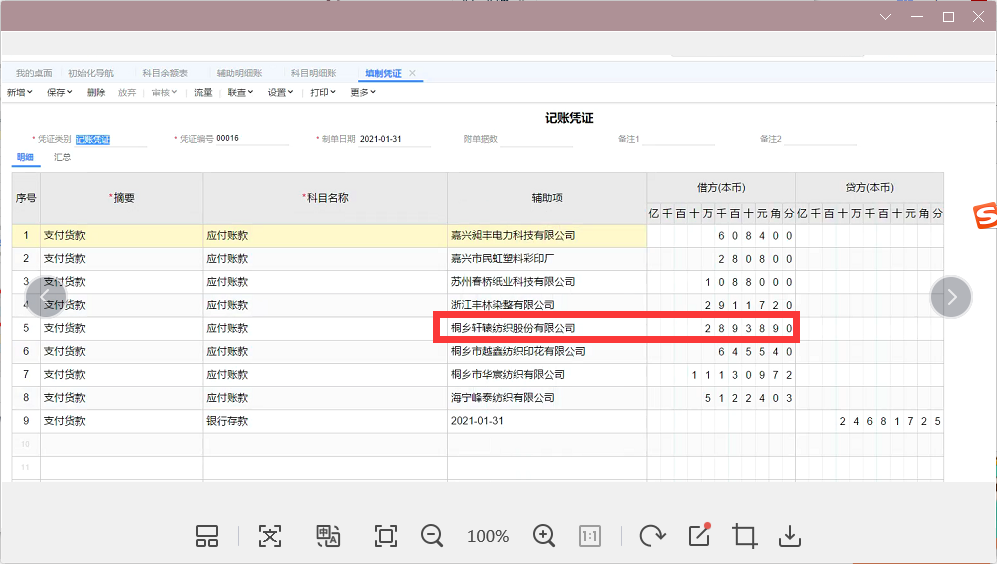Screen dimensions: 997x564
Task: Click the 贷方(本币) column header
Action: (x=869, y=188)
